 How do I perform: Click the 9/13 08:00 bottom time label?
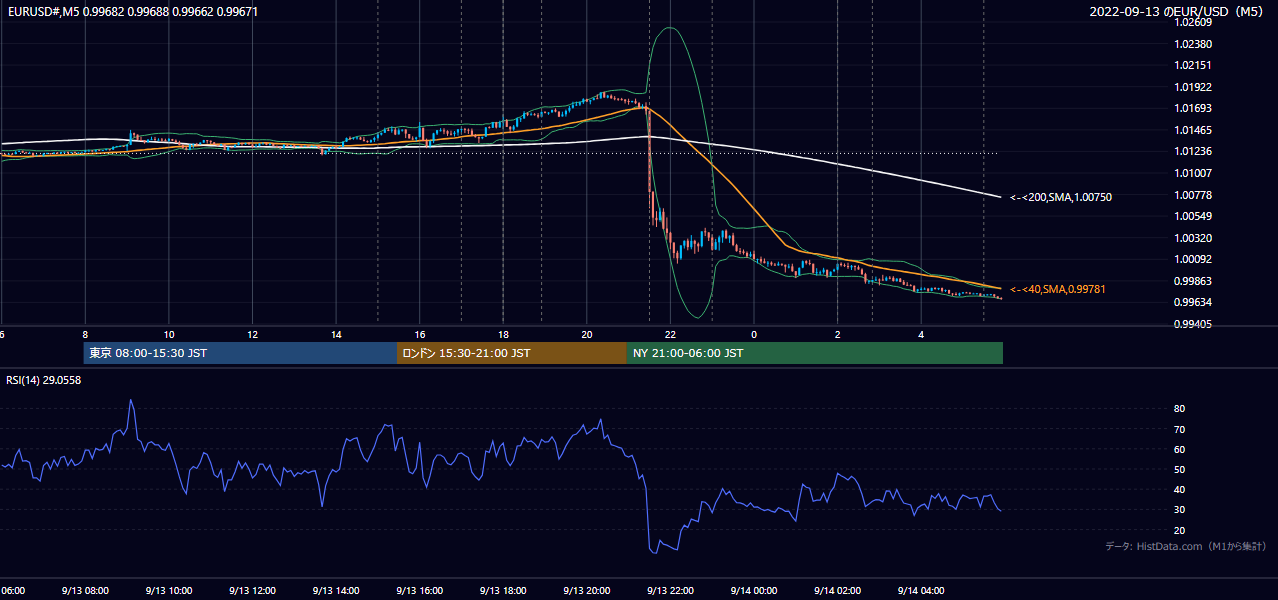(x=85, y=591)
